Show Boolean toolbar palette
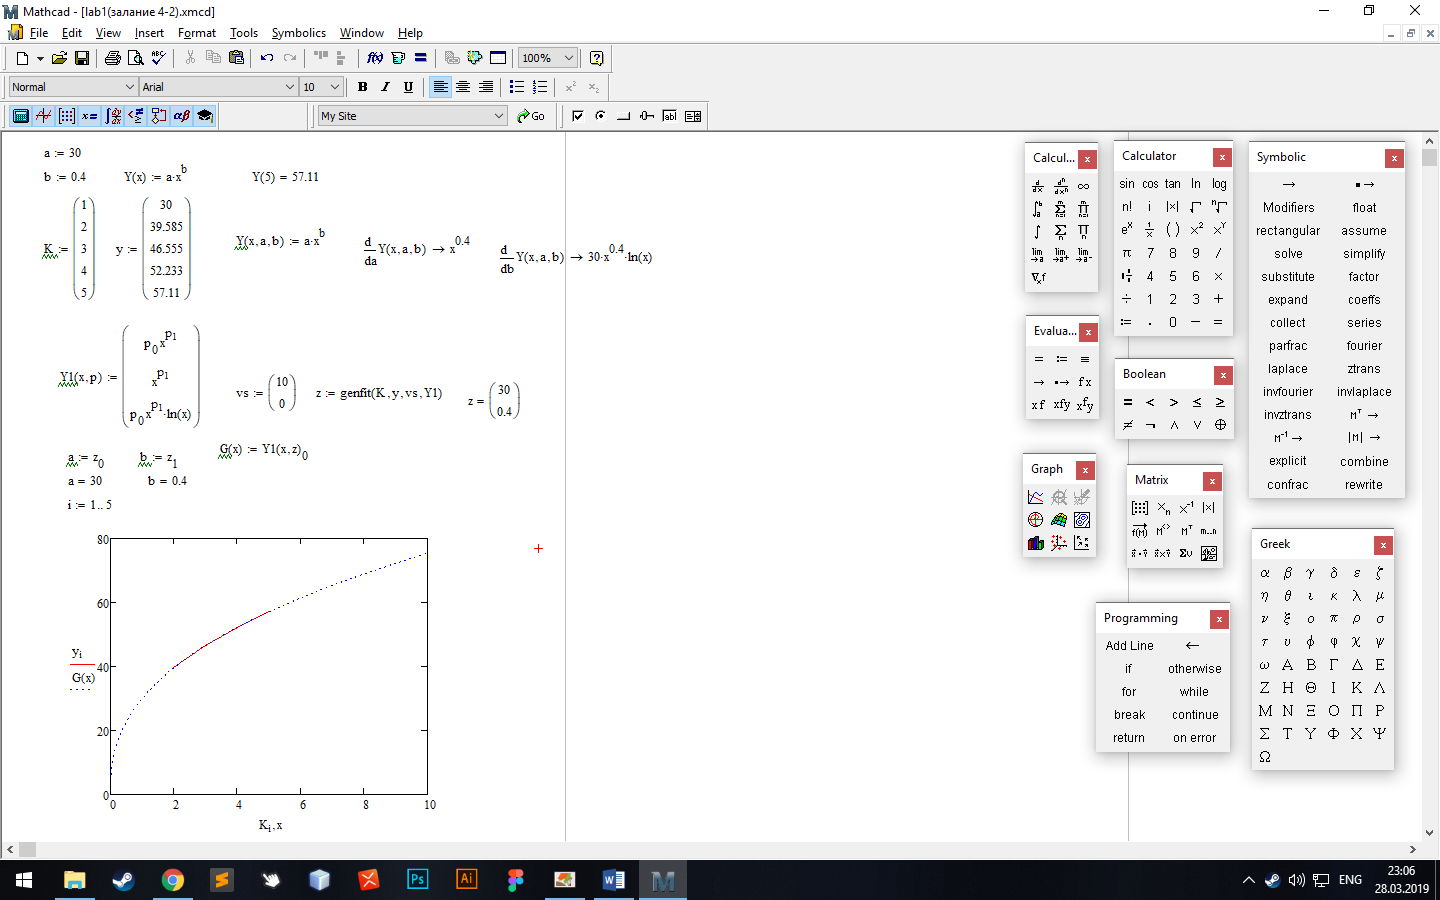This screenshot has width=1440, height=900. (135, 116)
